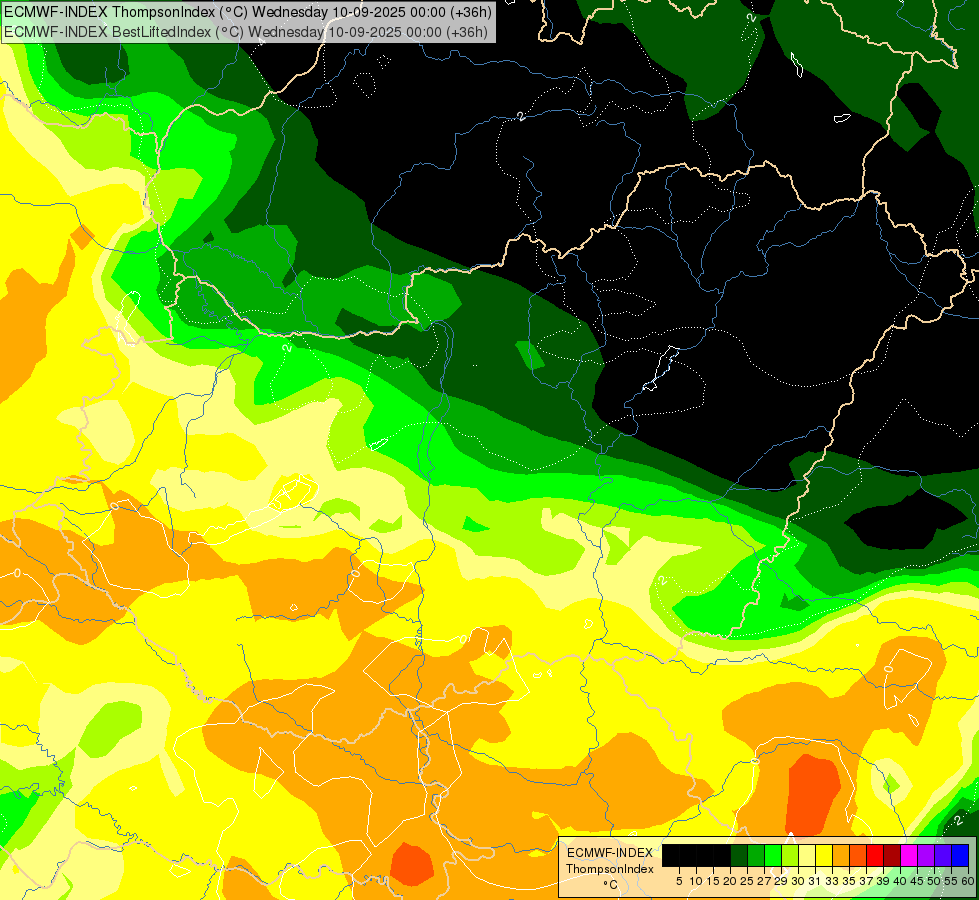Pick the bright green 27–29 legend swatch
979x900 pixels.
point(773,855)
